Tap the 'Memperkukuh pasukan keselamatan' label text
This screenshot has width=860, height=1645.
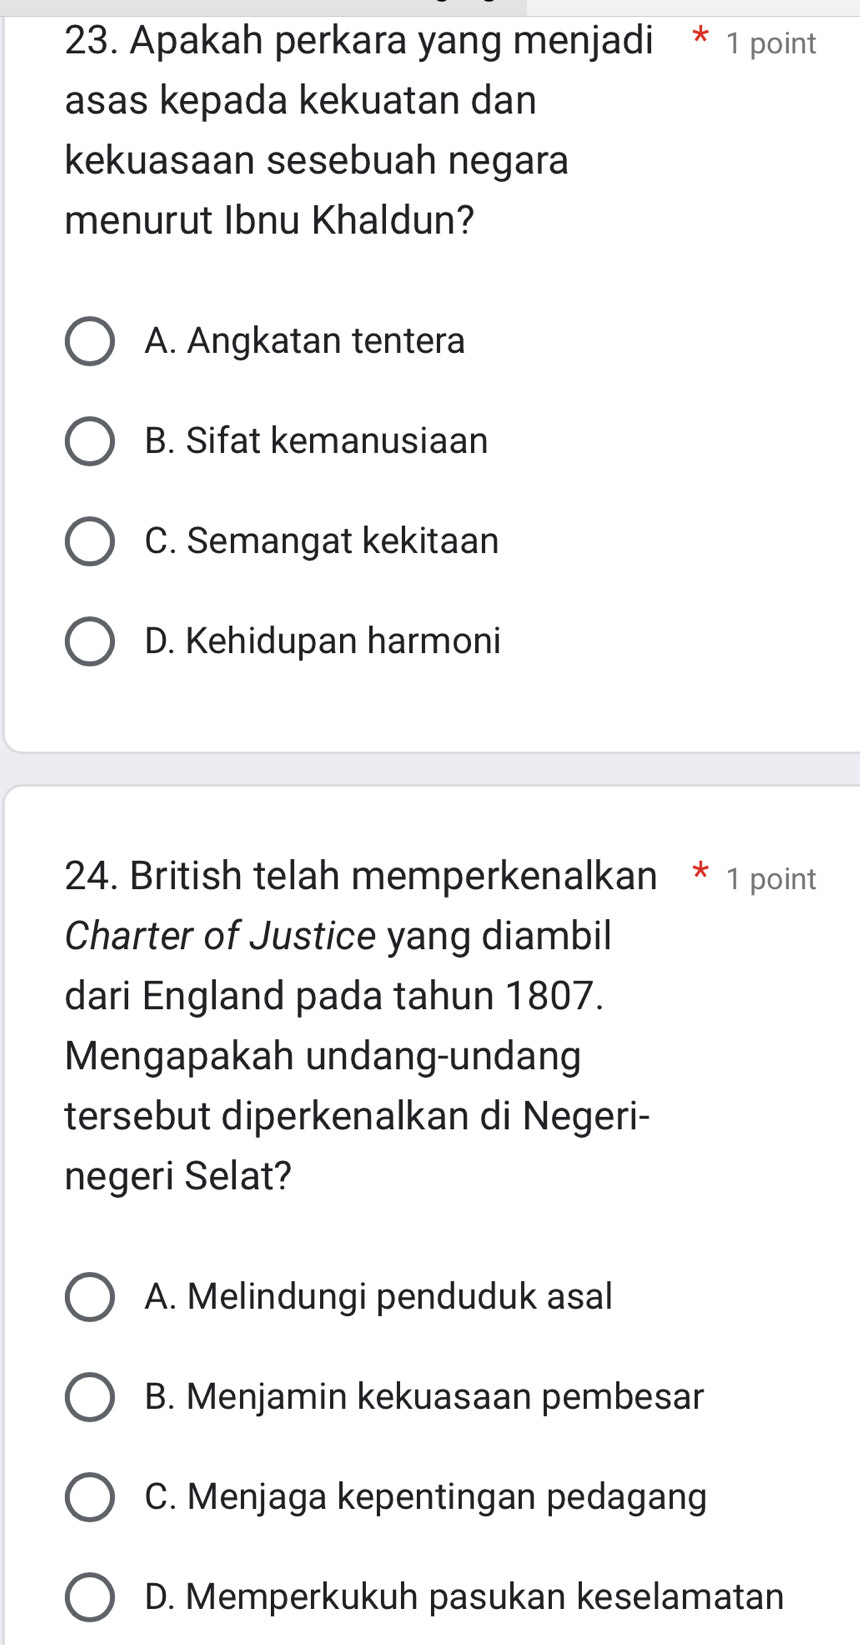tap(464, 1597)
